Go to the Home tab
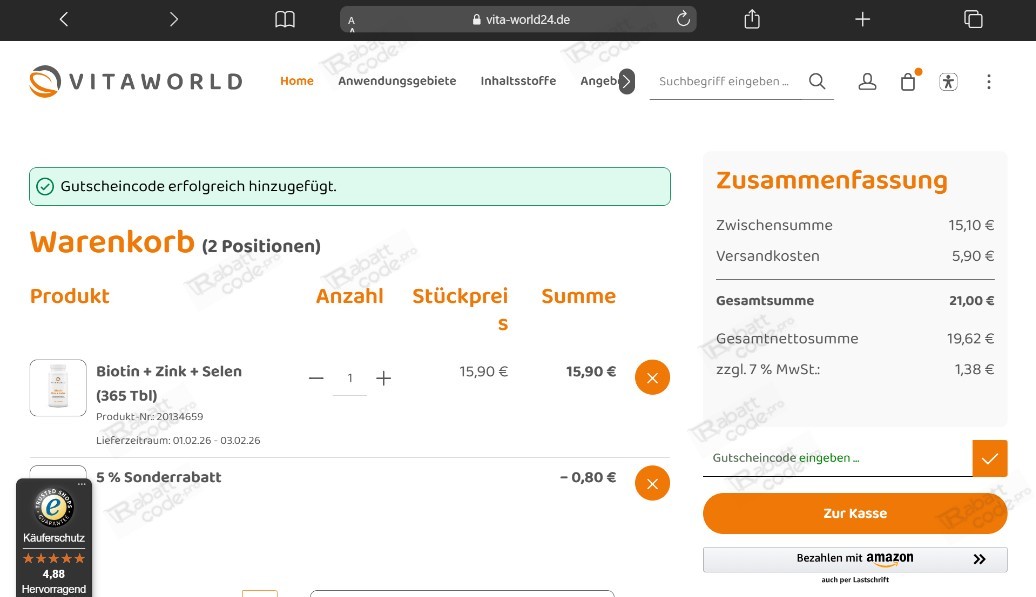1036x597 pixels. tap(297, 81)
